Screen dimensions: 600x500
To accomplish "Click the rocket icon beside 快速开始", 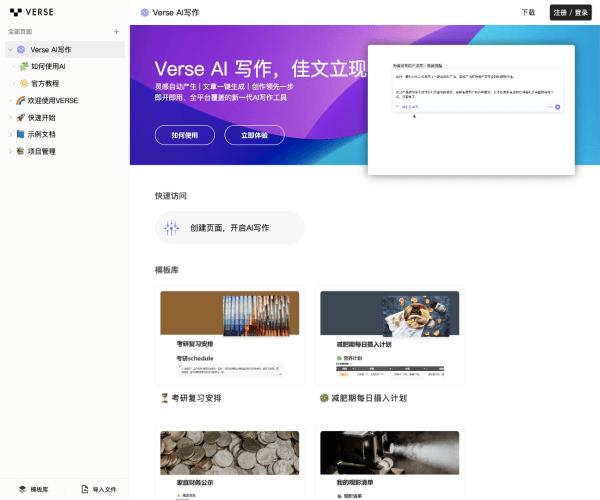I will [x=21, y=117].
